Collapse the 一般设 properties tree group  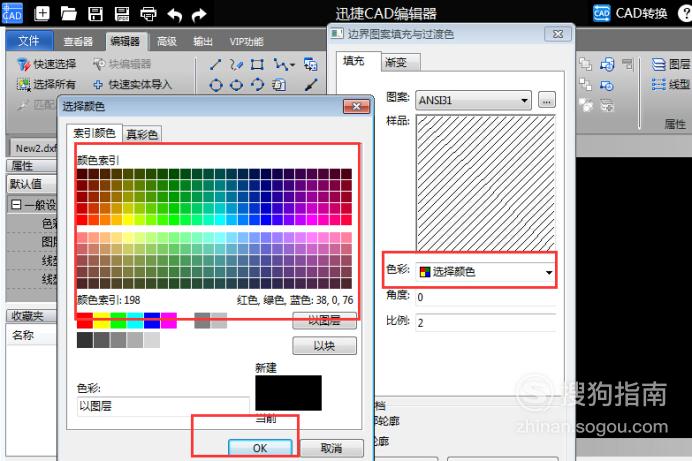coord(16,205)
